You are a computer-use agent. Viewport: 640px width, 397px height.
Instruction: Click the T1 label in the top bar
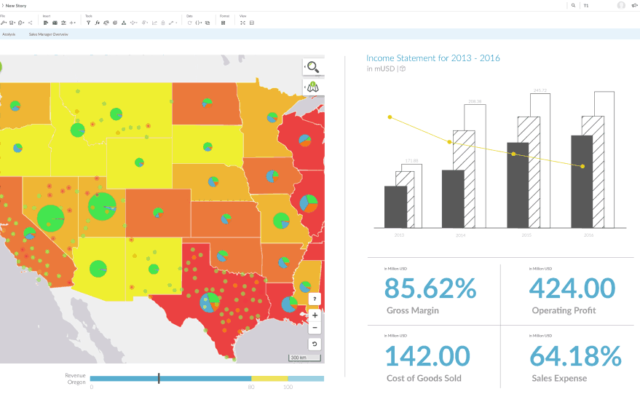586,5
